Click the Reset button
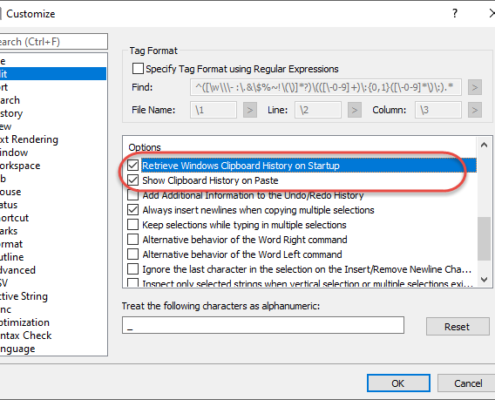The image size is (495, 400). [x=457, y=327]
